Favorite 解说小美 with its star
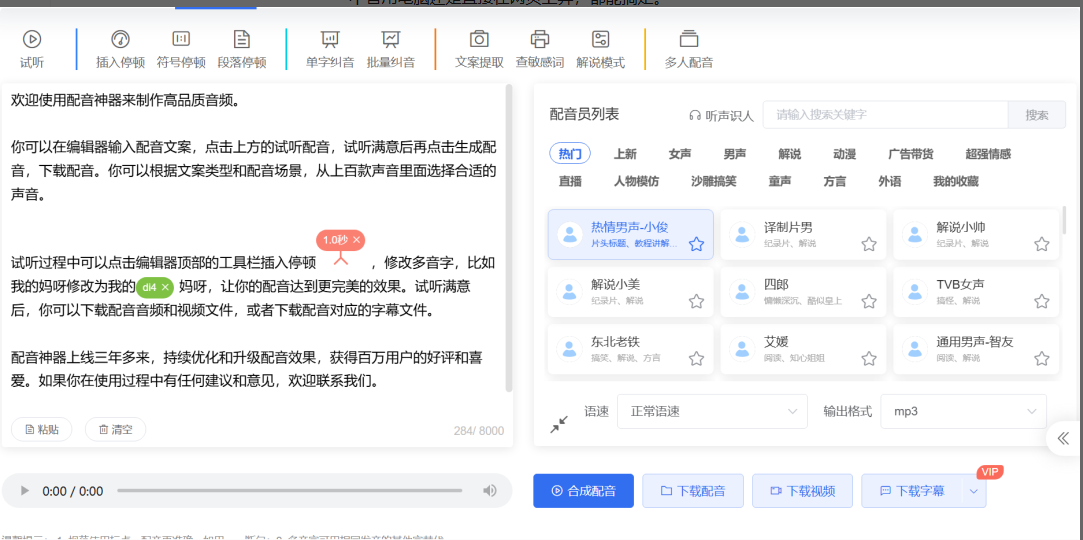This screenshot has width=1083, height=540. (x=696, y=301)
